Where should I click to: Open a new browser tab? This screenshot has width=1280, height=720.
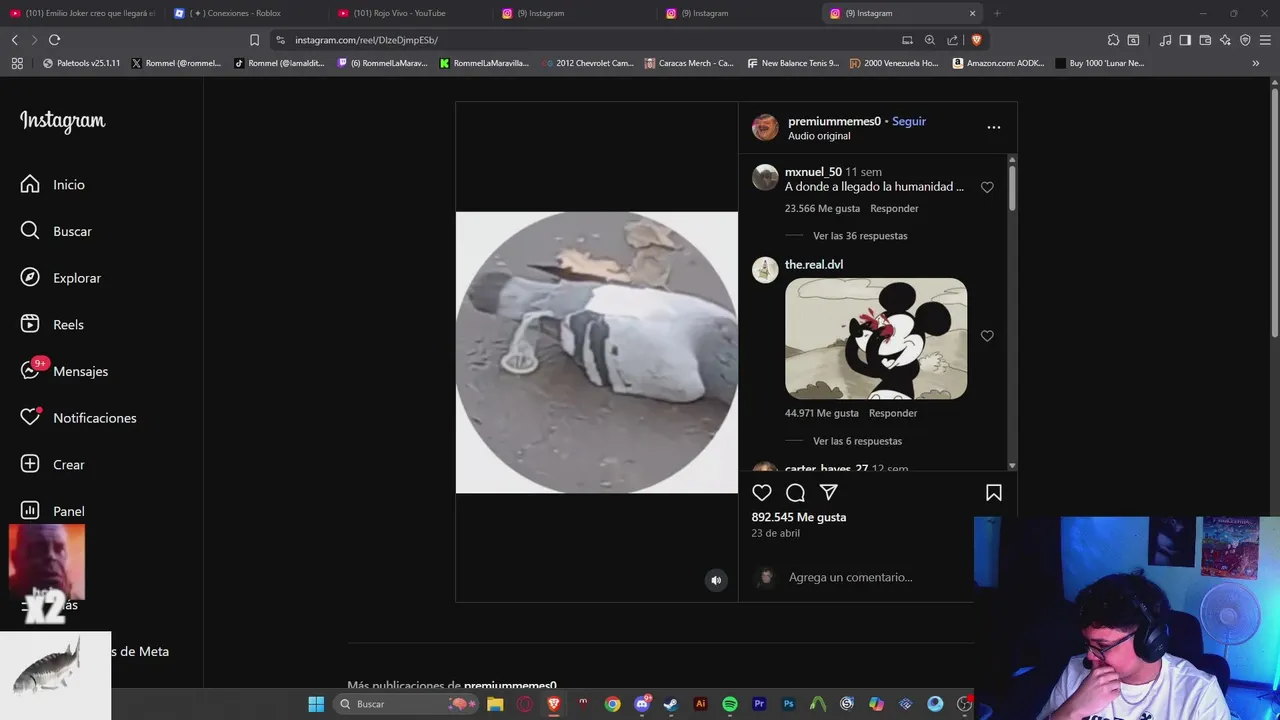pos(997,13)
